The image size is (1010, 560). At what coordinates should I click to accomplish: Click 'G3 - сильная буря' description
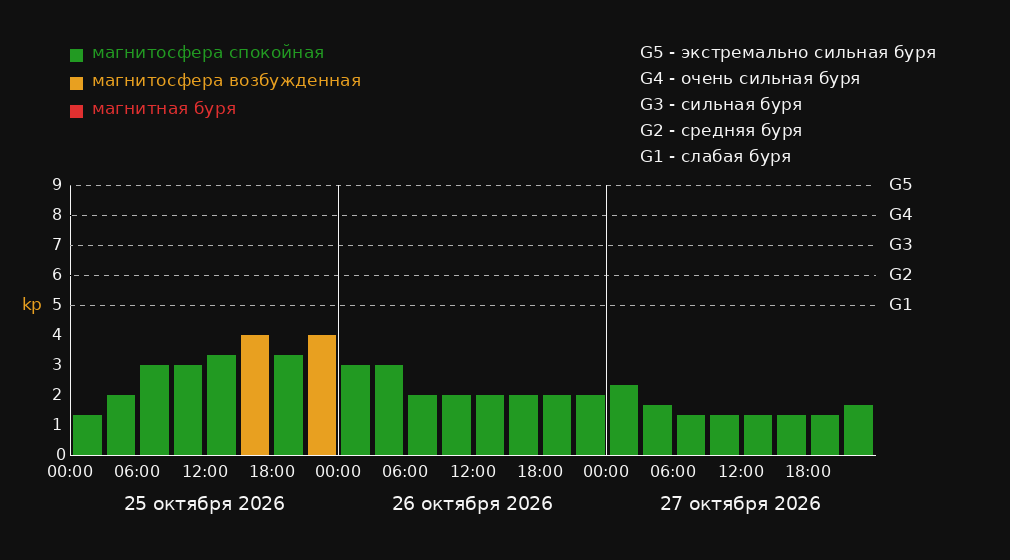721,104
